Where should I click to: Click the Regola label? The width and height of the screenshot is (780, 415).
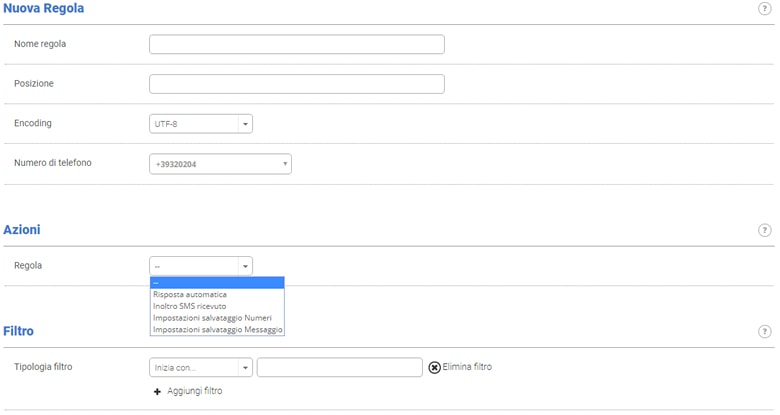[x=28, y=266]
